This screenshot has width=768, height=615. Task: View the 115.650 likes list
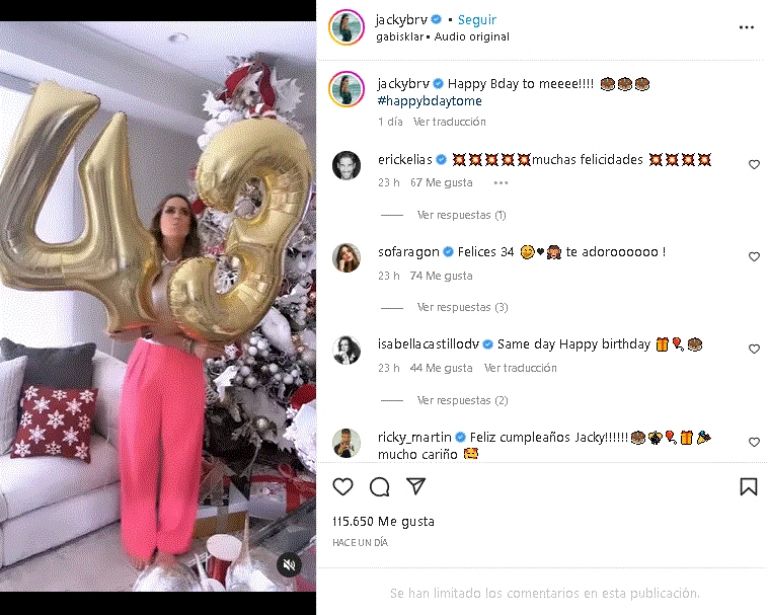coord(383,522)
